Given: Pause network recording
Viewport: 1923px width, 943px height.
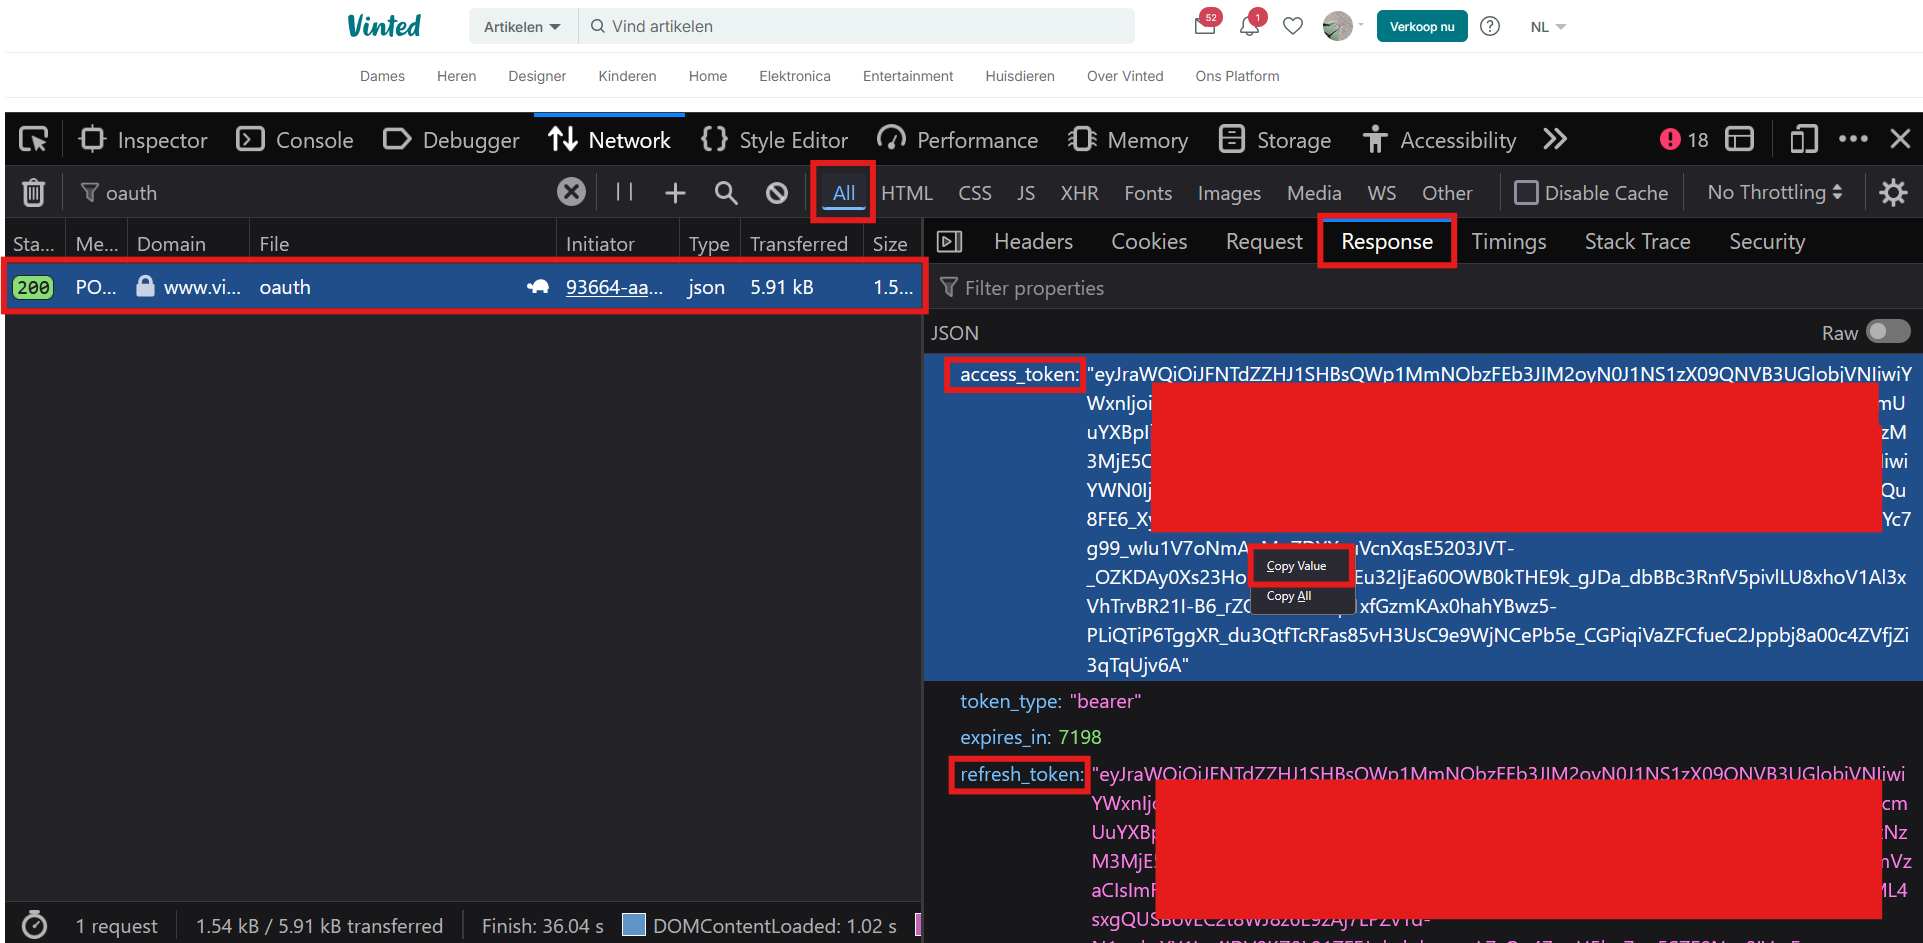Looking at the screenshot, I should (625, 191).
